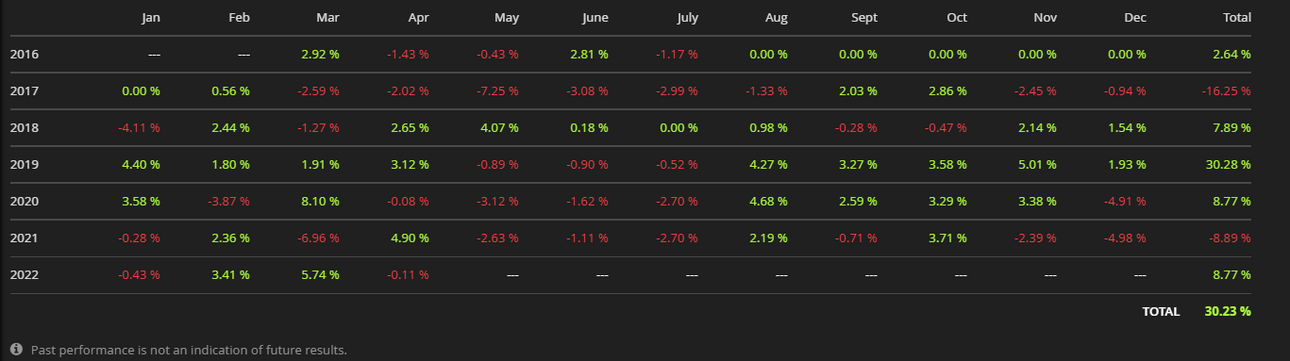This screenshot has height=361, width=1290.
Task: Click the May 2017 value -7.25 %
Action: pos(498,91)
